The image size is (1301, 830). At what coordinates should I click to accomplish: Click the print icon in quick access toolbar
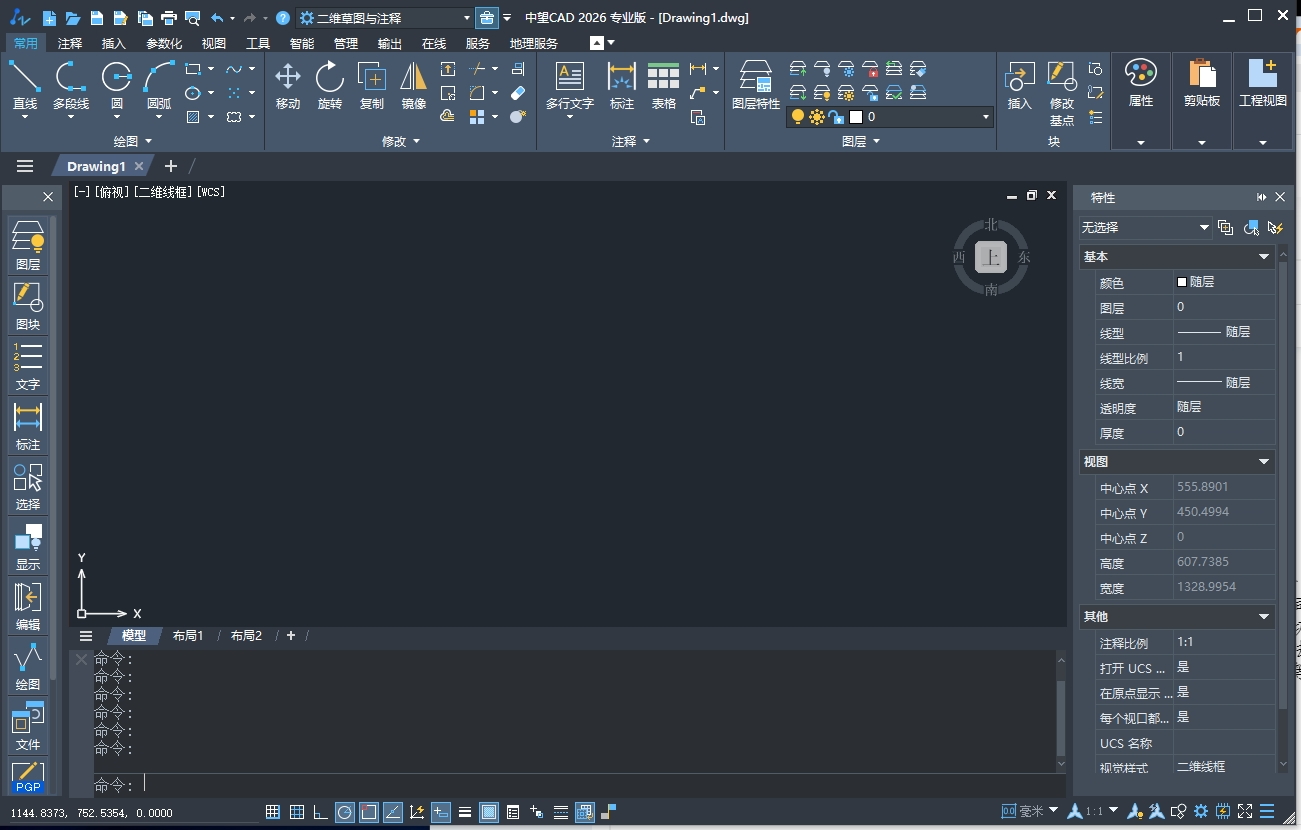(169, 18)
